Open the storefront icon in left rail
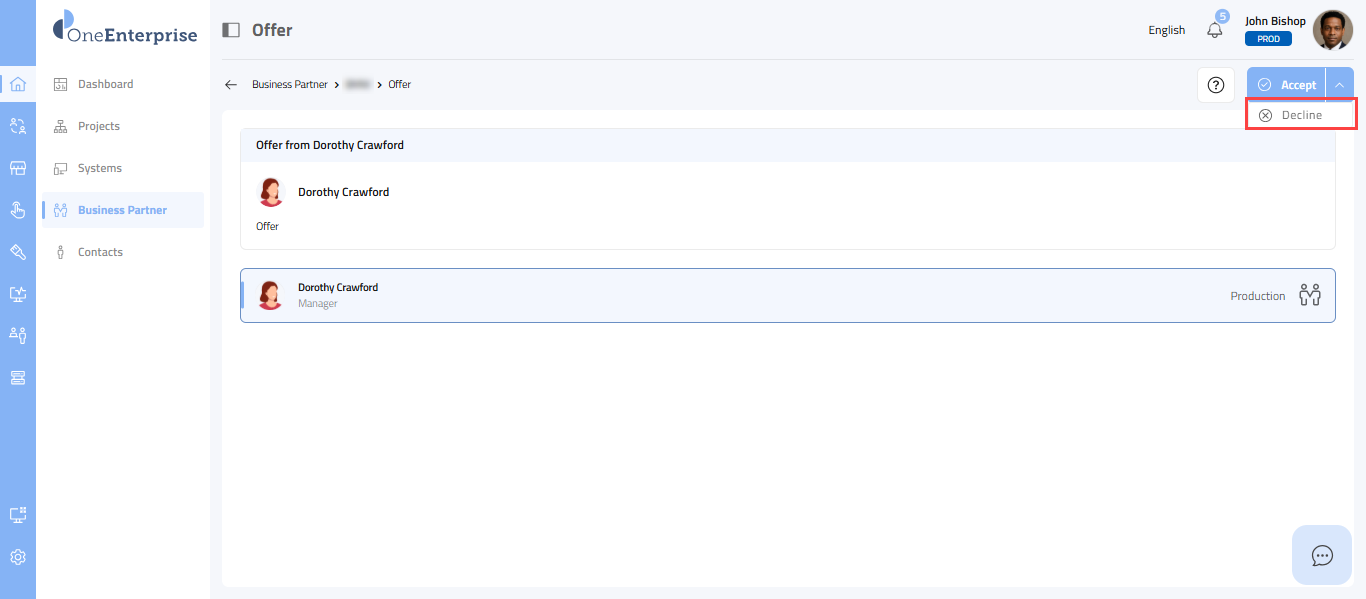 17,168
